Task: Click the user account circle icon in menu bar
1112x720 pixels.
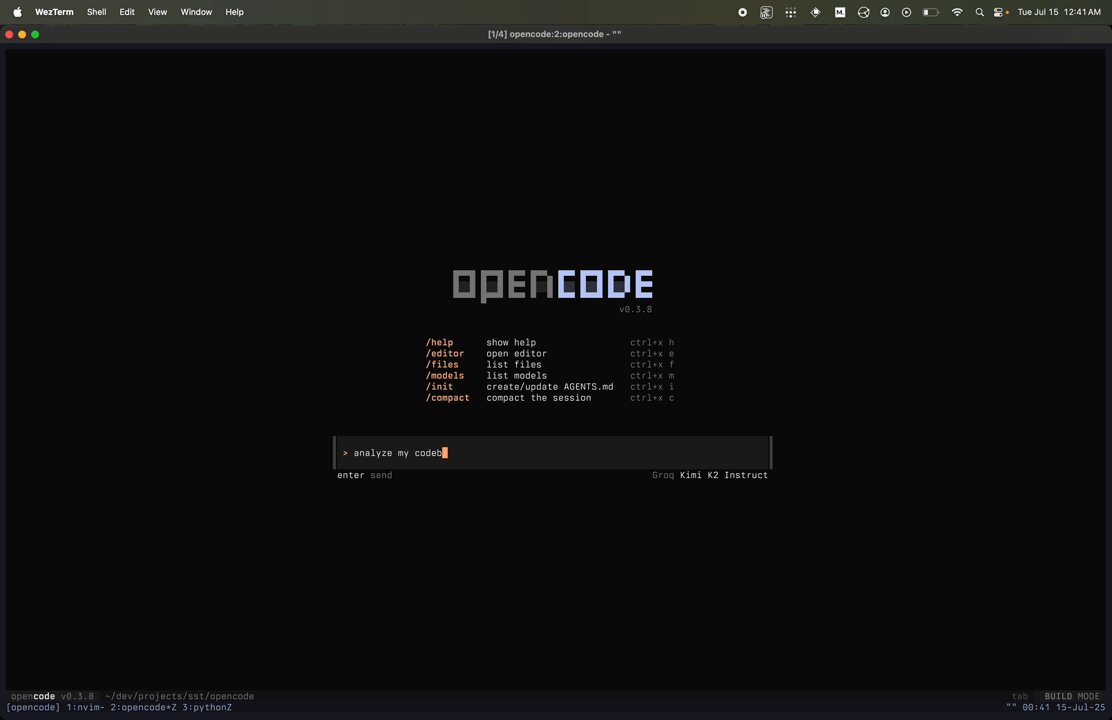Action: coord(885,12)
